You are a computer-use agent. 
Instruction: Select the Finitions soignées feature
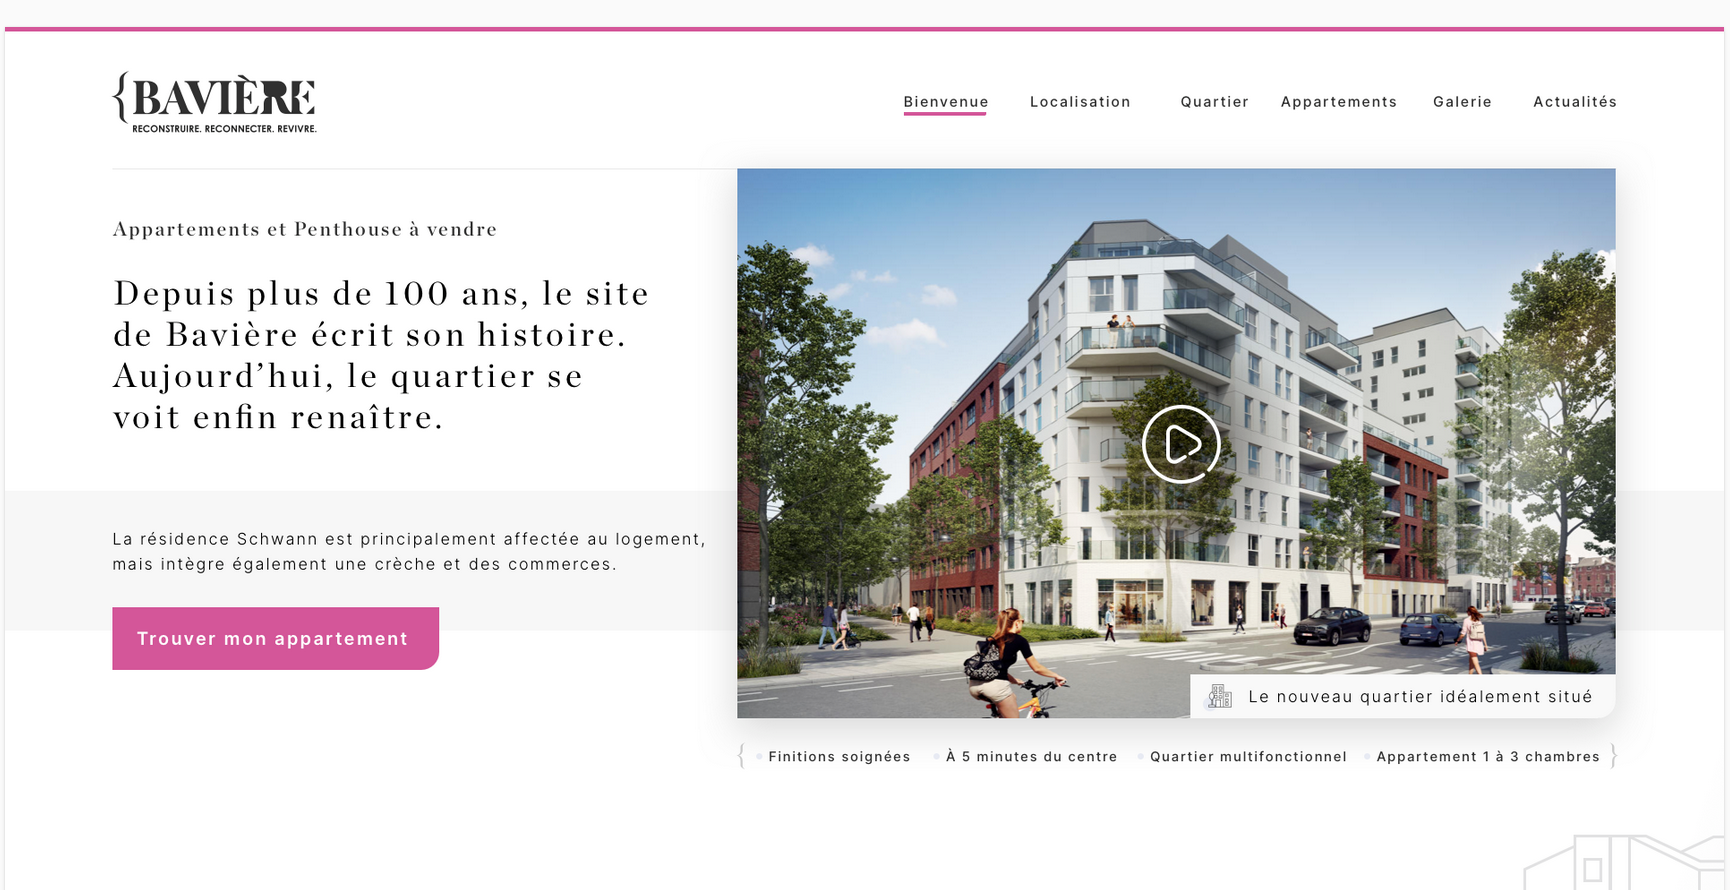[839, 757]
